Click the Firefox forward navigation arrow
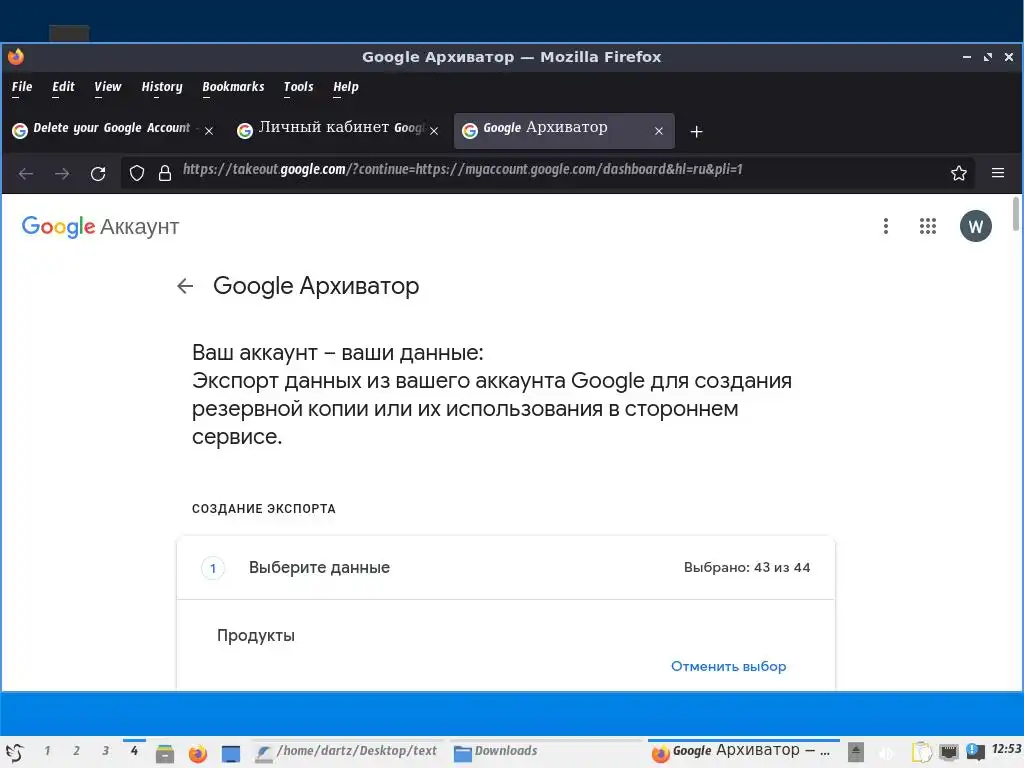Screen dimensions: 1024x768 62,174
